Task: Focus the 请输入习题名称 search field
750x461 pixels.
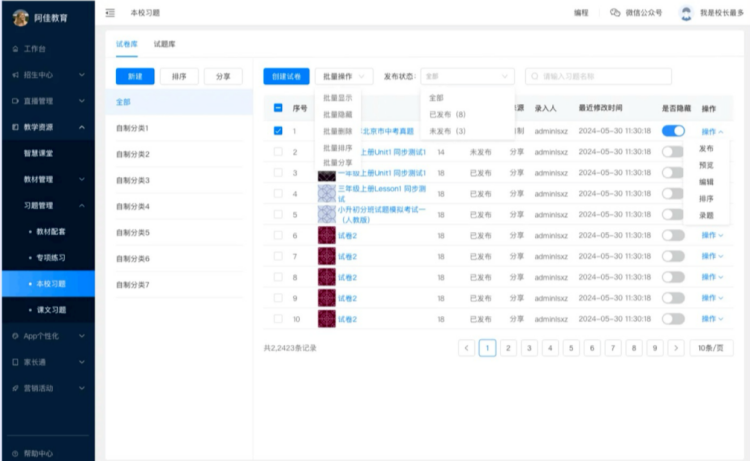Action: tap(598, 77)
